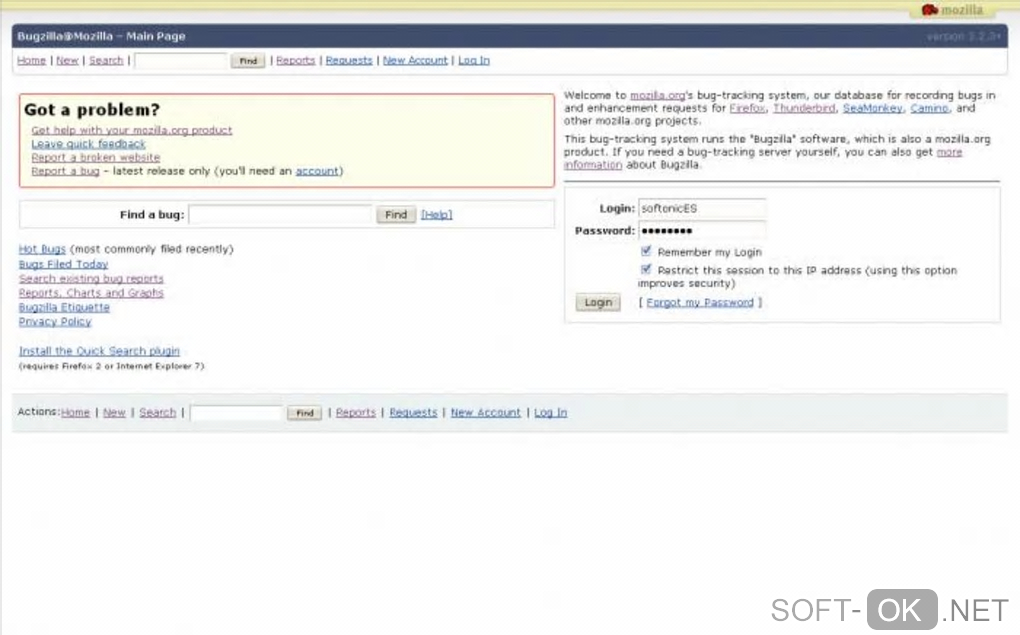
Task: Click the top navigation quick search field
Action: 181,61
